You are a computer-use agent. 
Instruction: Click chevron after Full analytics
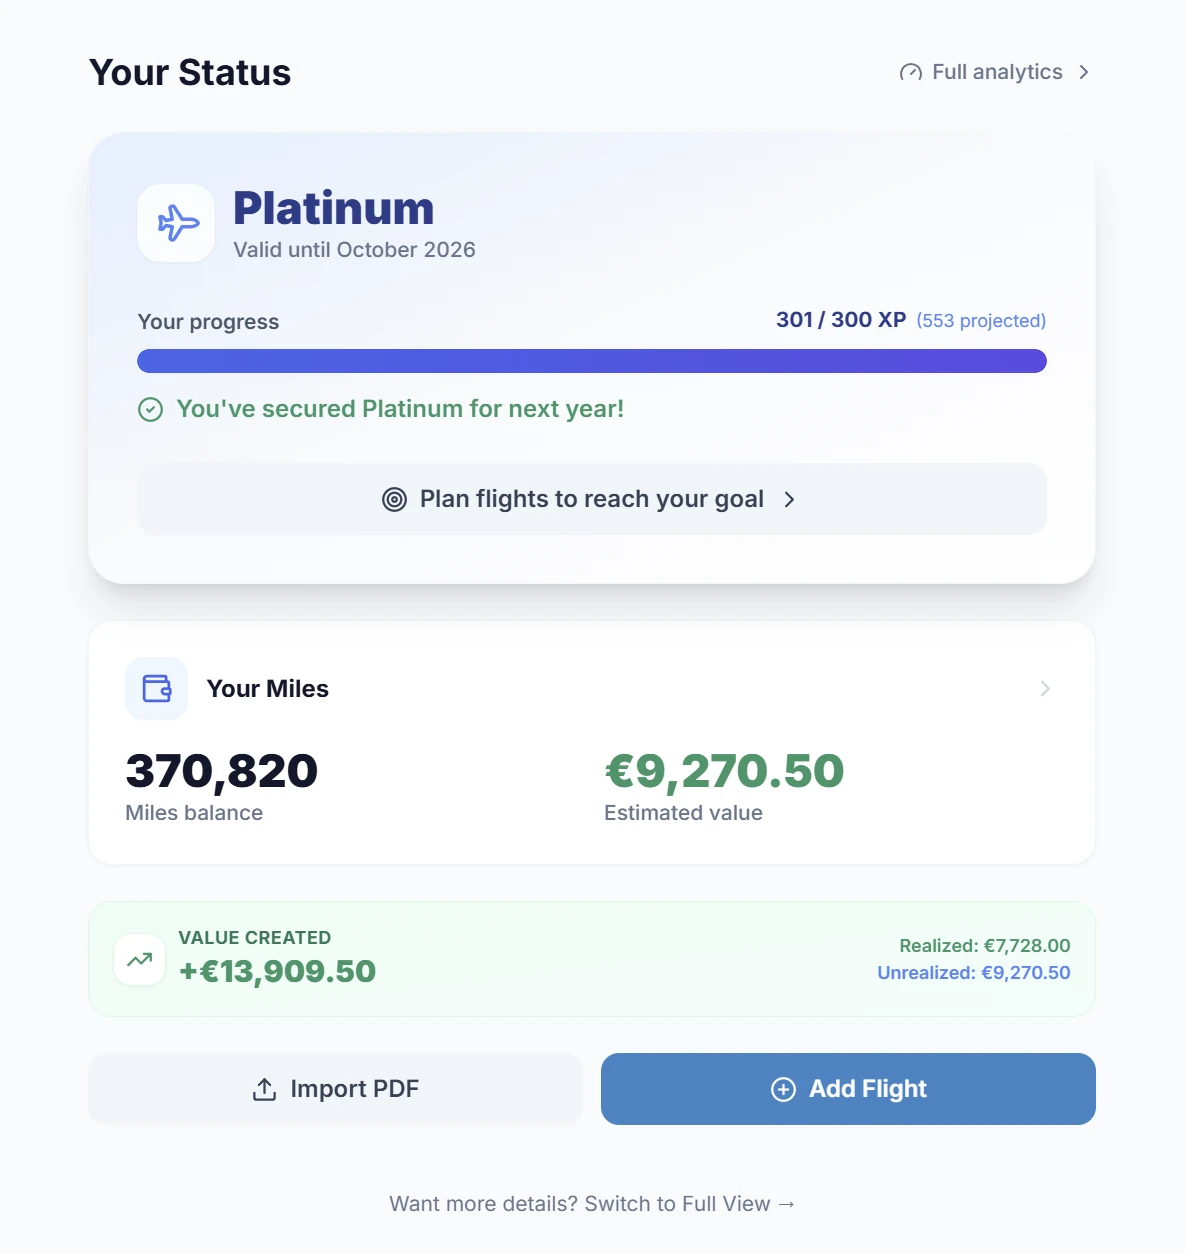pos(1084,73)
